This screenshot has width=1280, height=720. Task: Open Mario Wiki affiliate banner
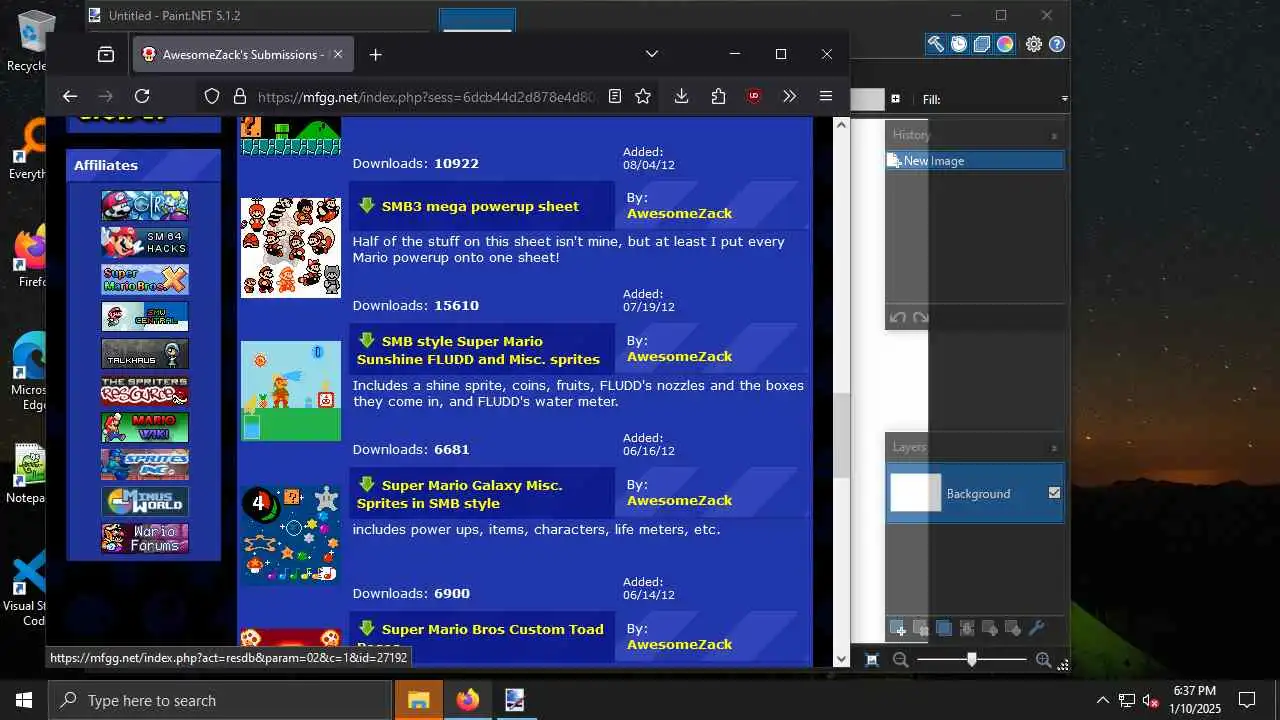point(145,427)
